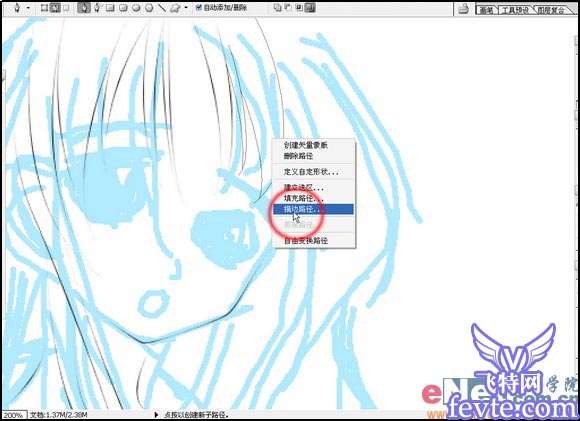
Task: Open the status bar info arrow menu
Action: coord(156,415)
